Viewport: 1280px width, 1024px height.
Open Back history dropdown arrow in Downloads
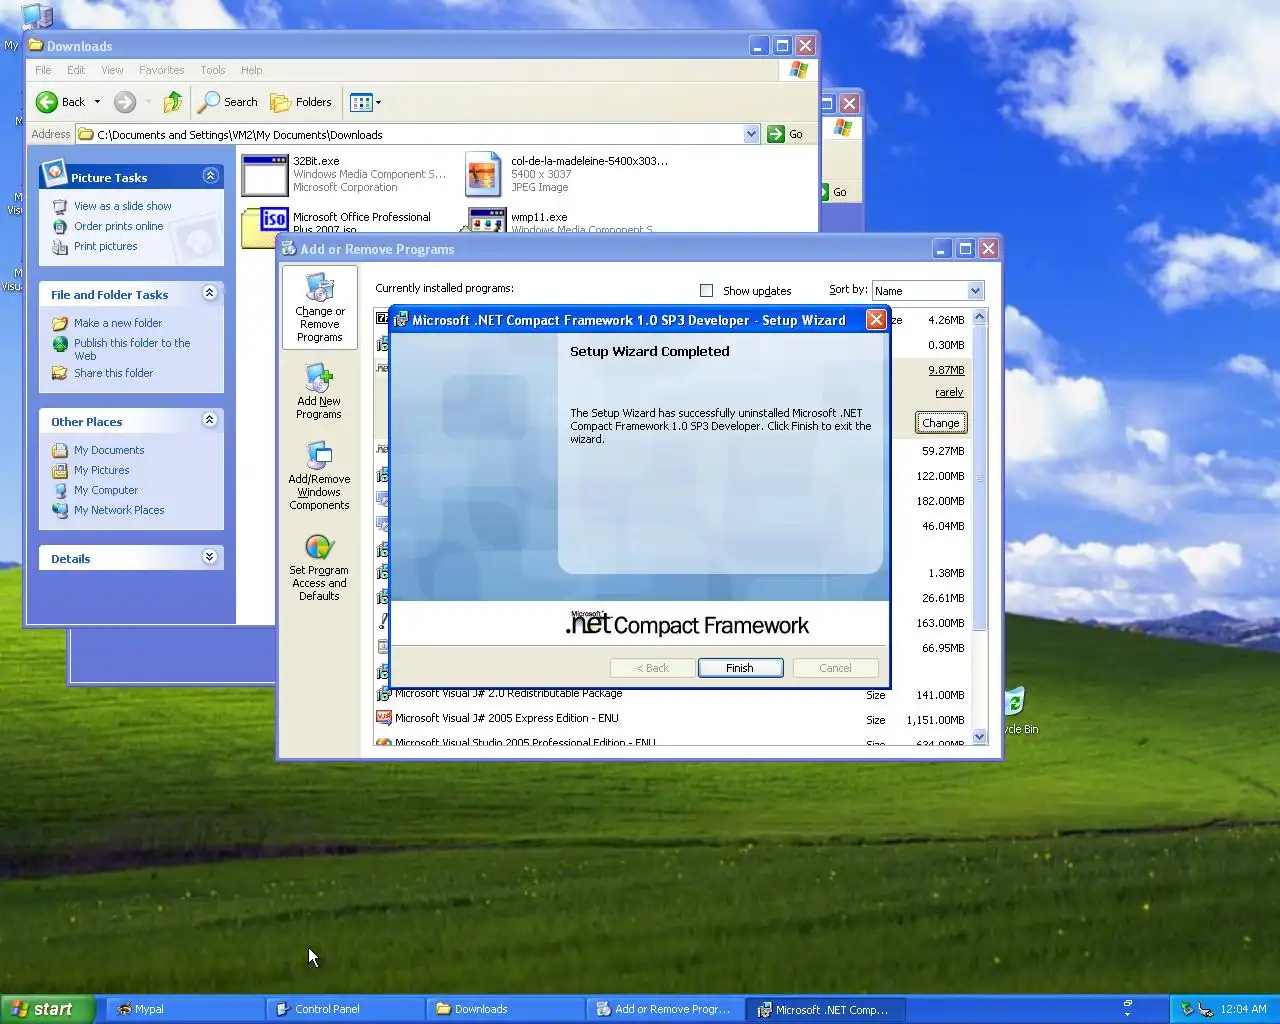point(97,102)
